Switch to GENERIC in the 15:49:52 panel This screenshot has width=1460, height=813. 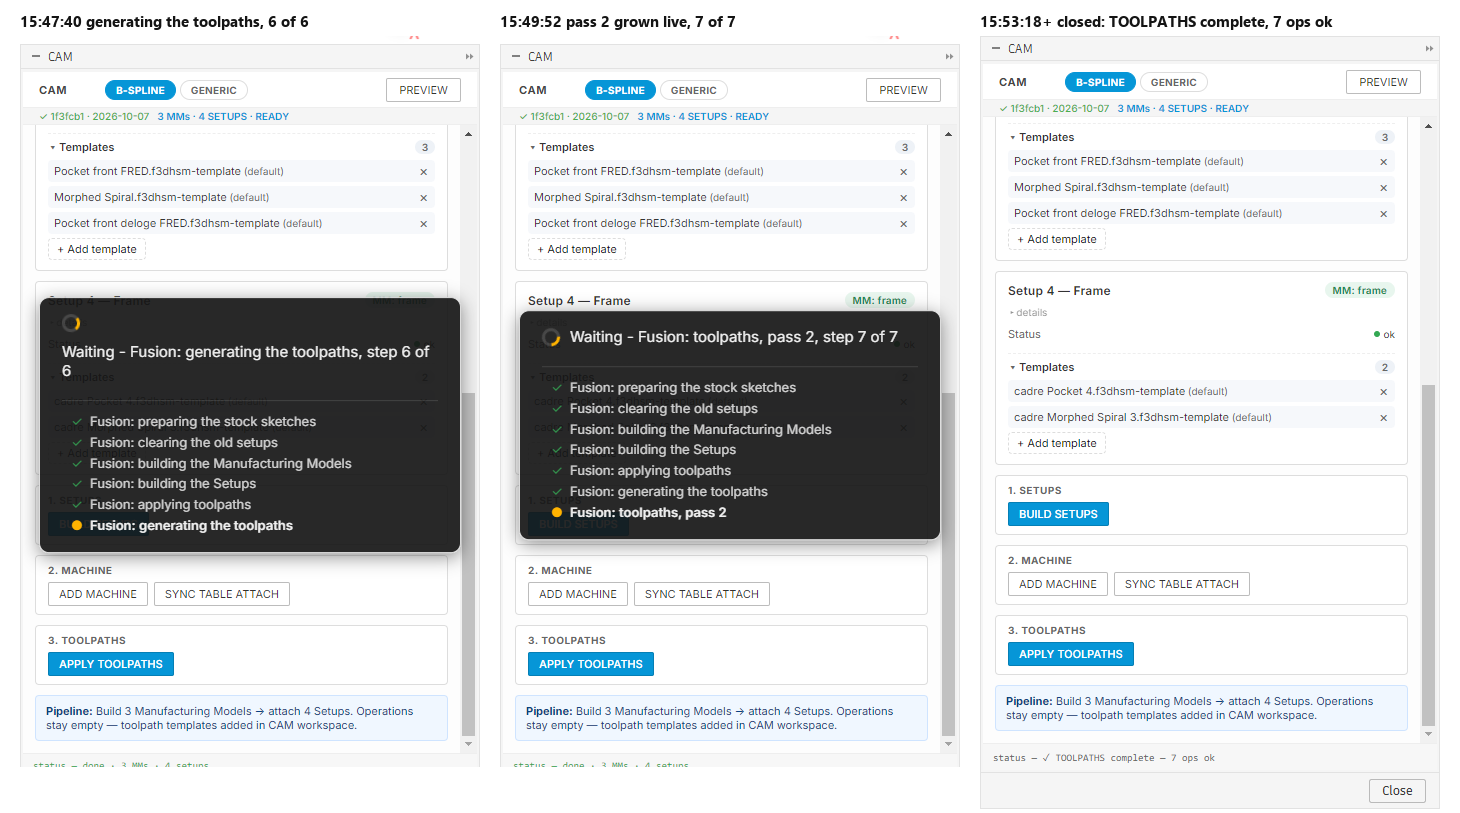[x=694, y=90]
